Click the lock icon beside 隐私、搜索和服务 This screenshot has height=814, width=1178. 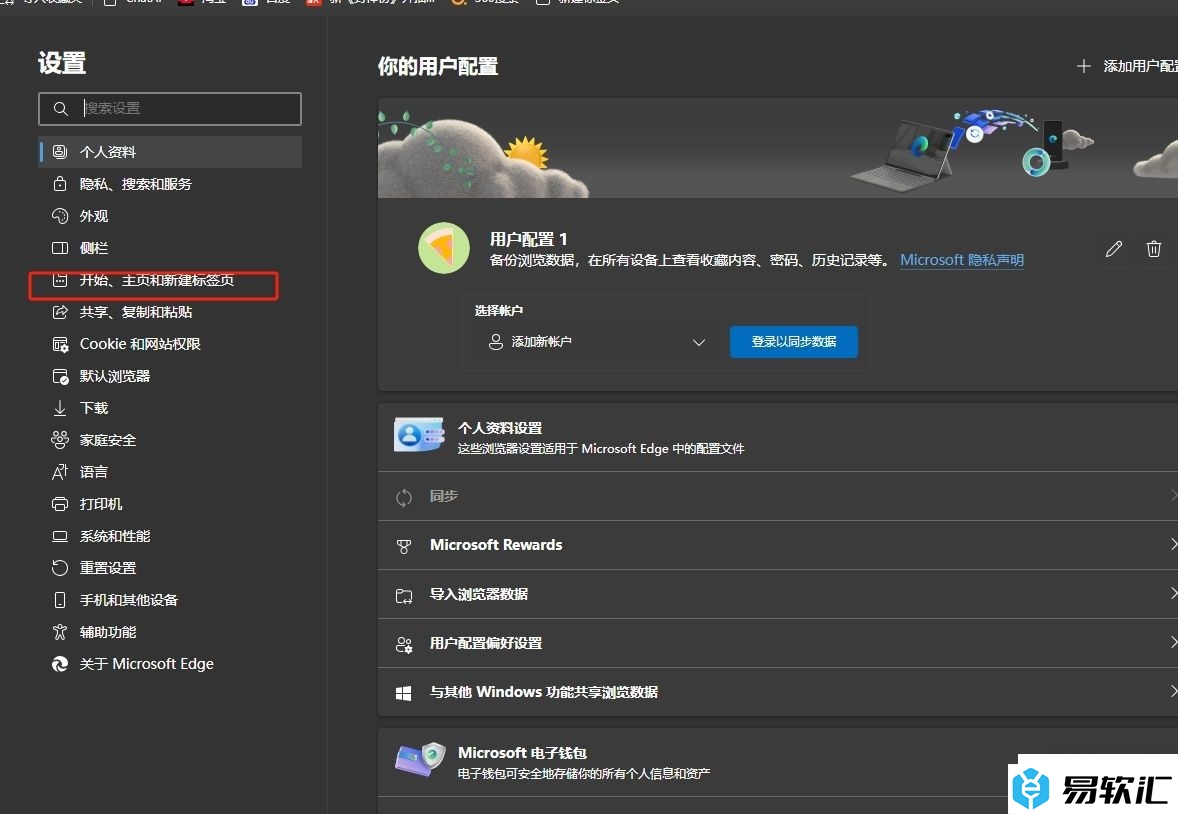[x=60, y=183]
